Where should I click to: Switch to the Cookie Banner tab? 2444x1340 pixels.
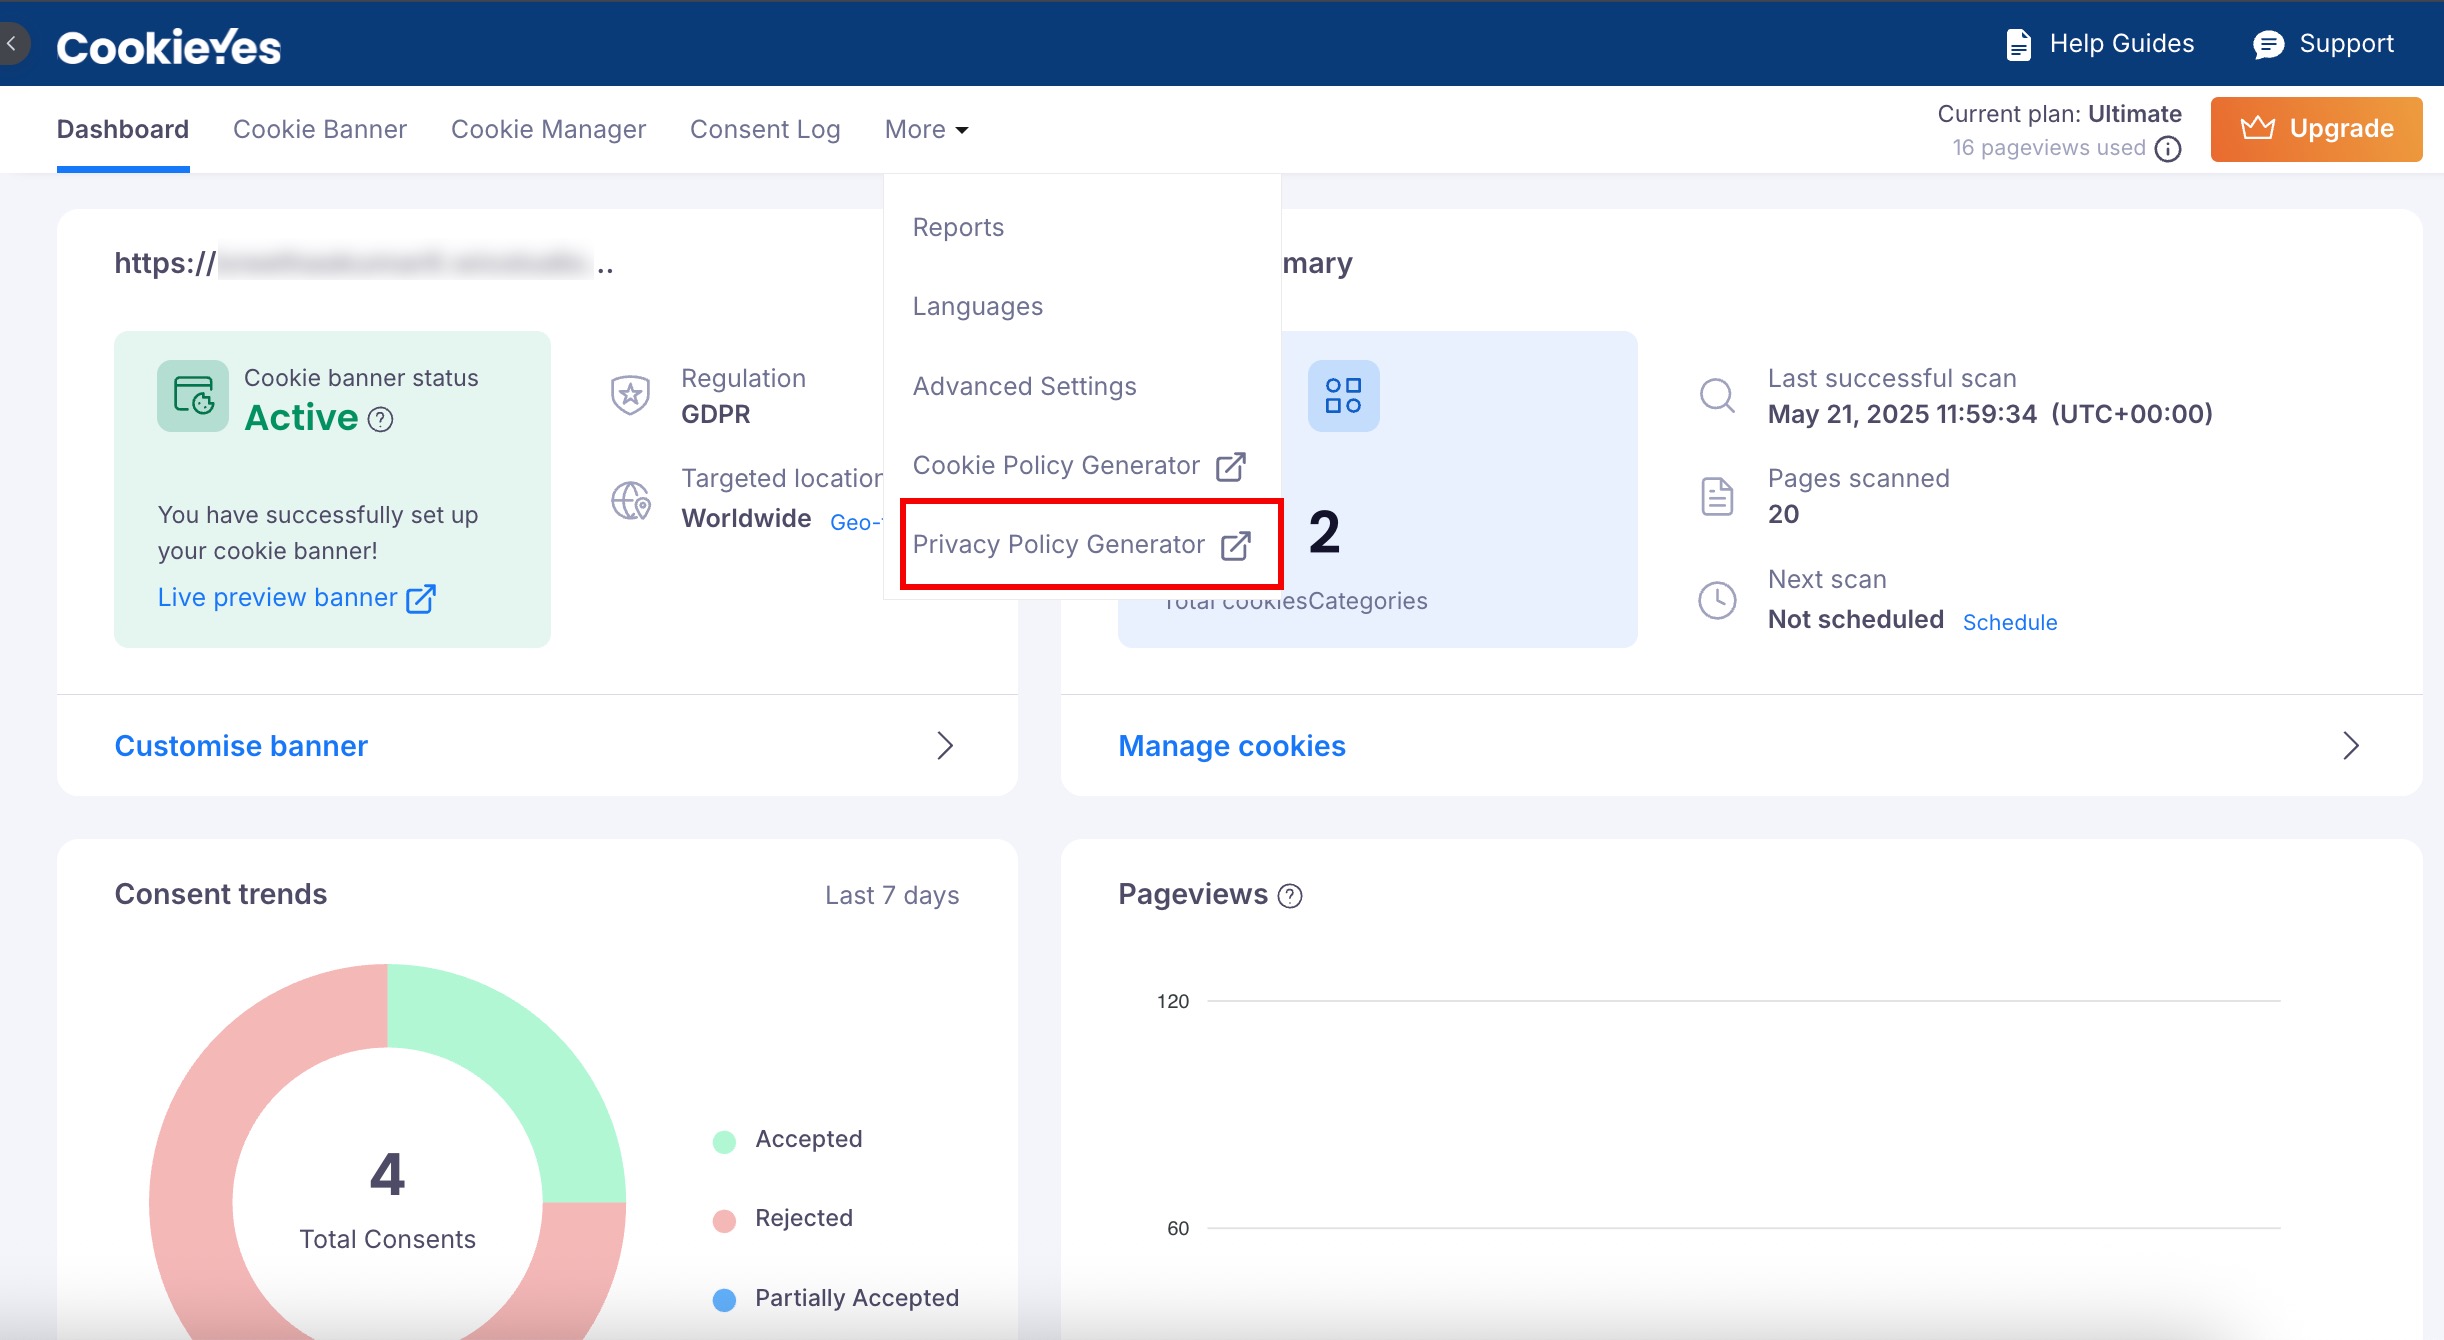pyautogui.click(x=319, y=130)
